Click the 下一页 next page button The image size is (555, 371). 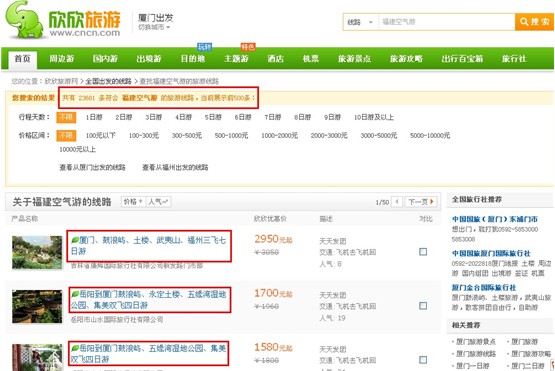pos(421,202)
